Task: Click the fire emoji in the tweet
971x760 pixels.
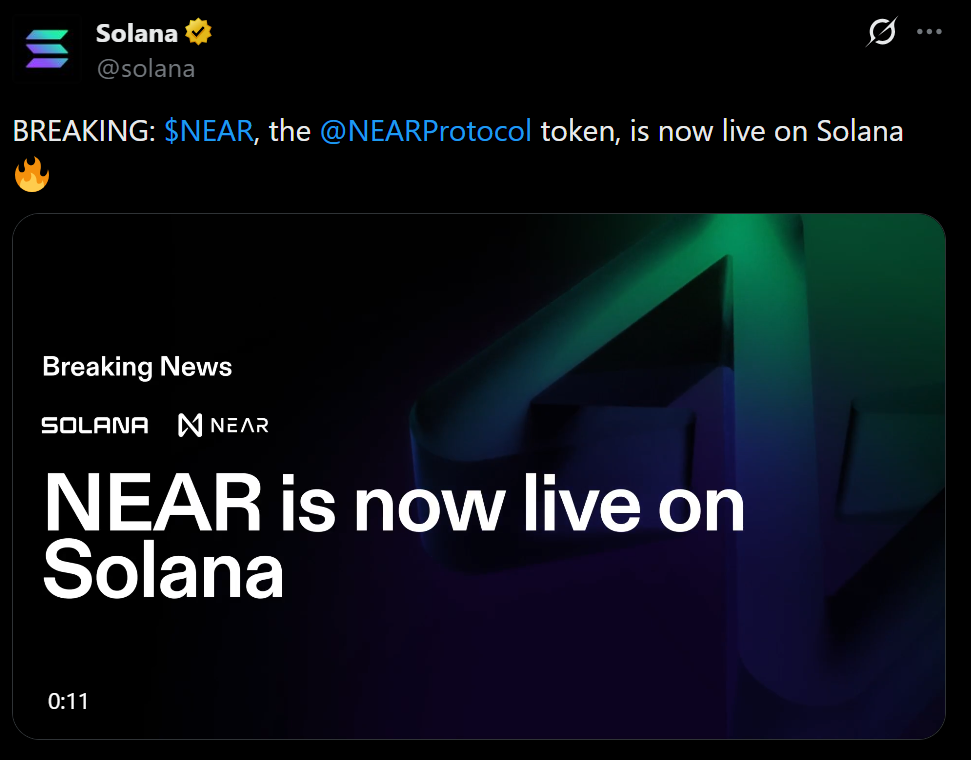Action: [32, 176]
